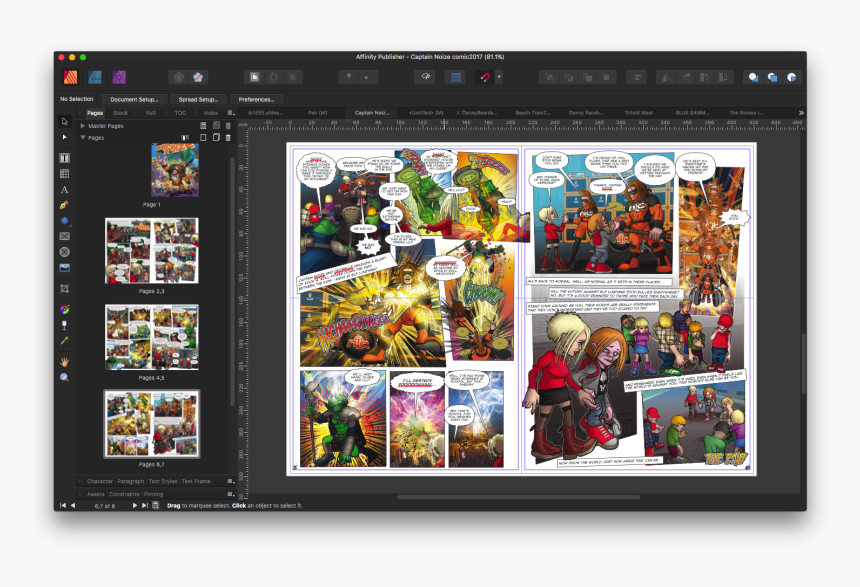Select the Pages 2,3 spread thumbnail
The image size is (860, 587).
152,251
